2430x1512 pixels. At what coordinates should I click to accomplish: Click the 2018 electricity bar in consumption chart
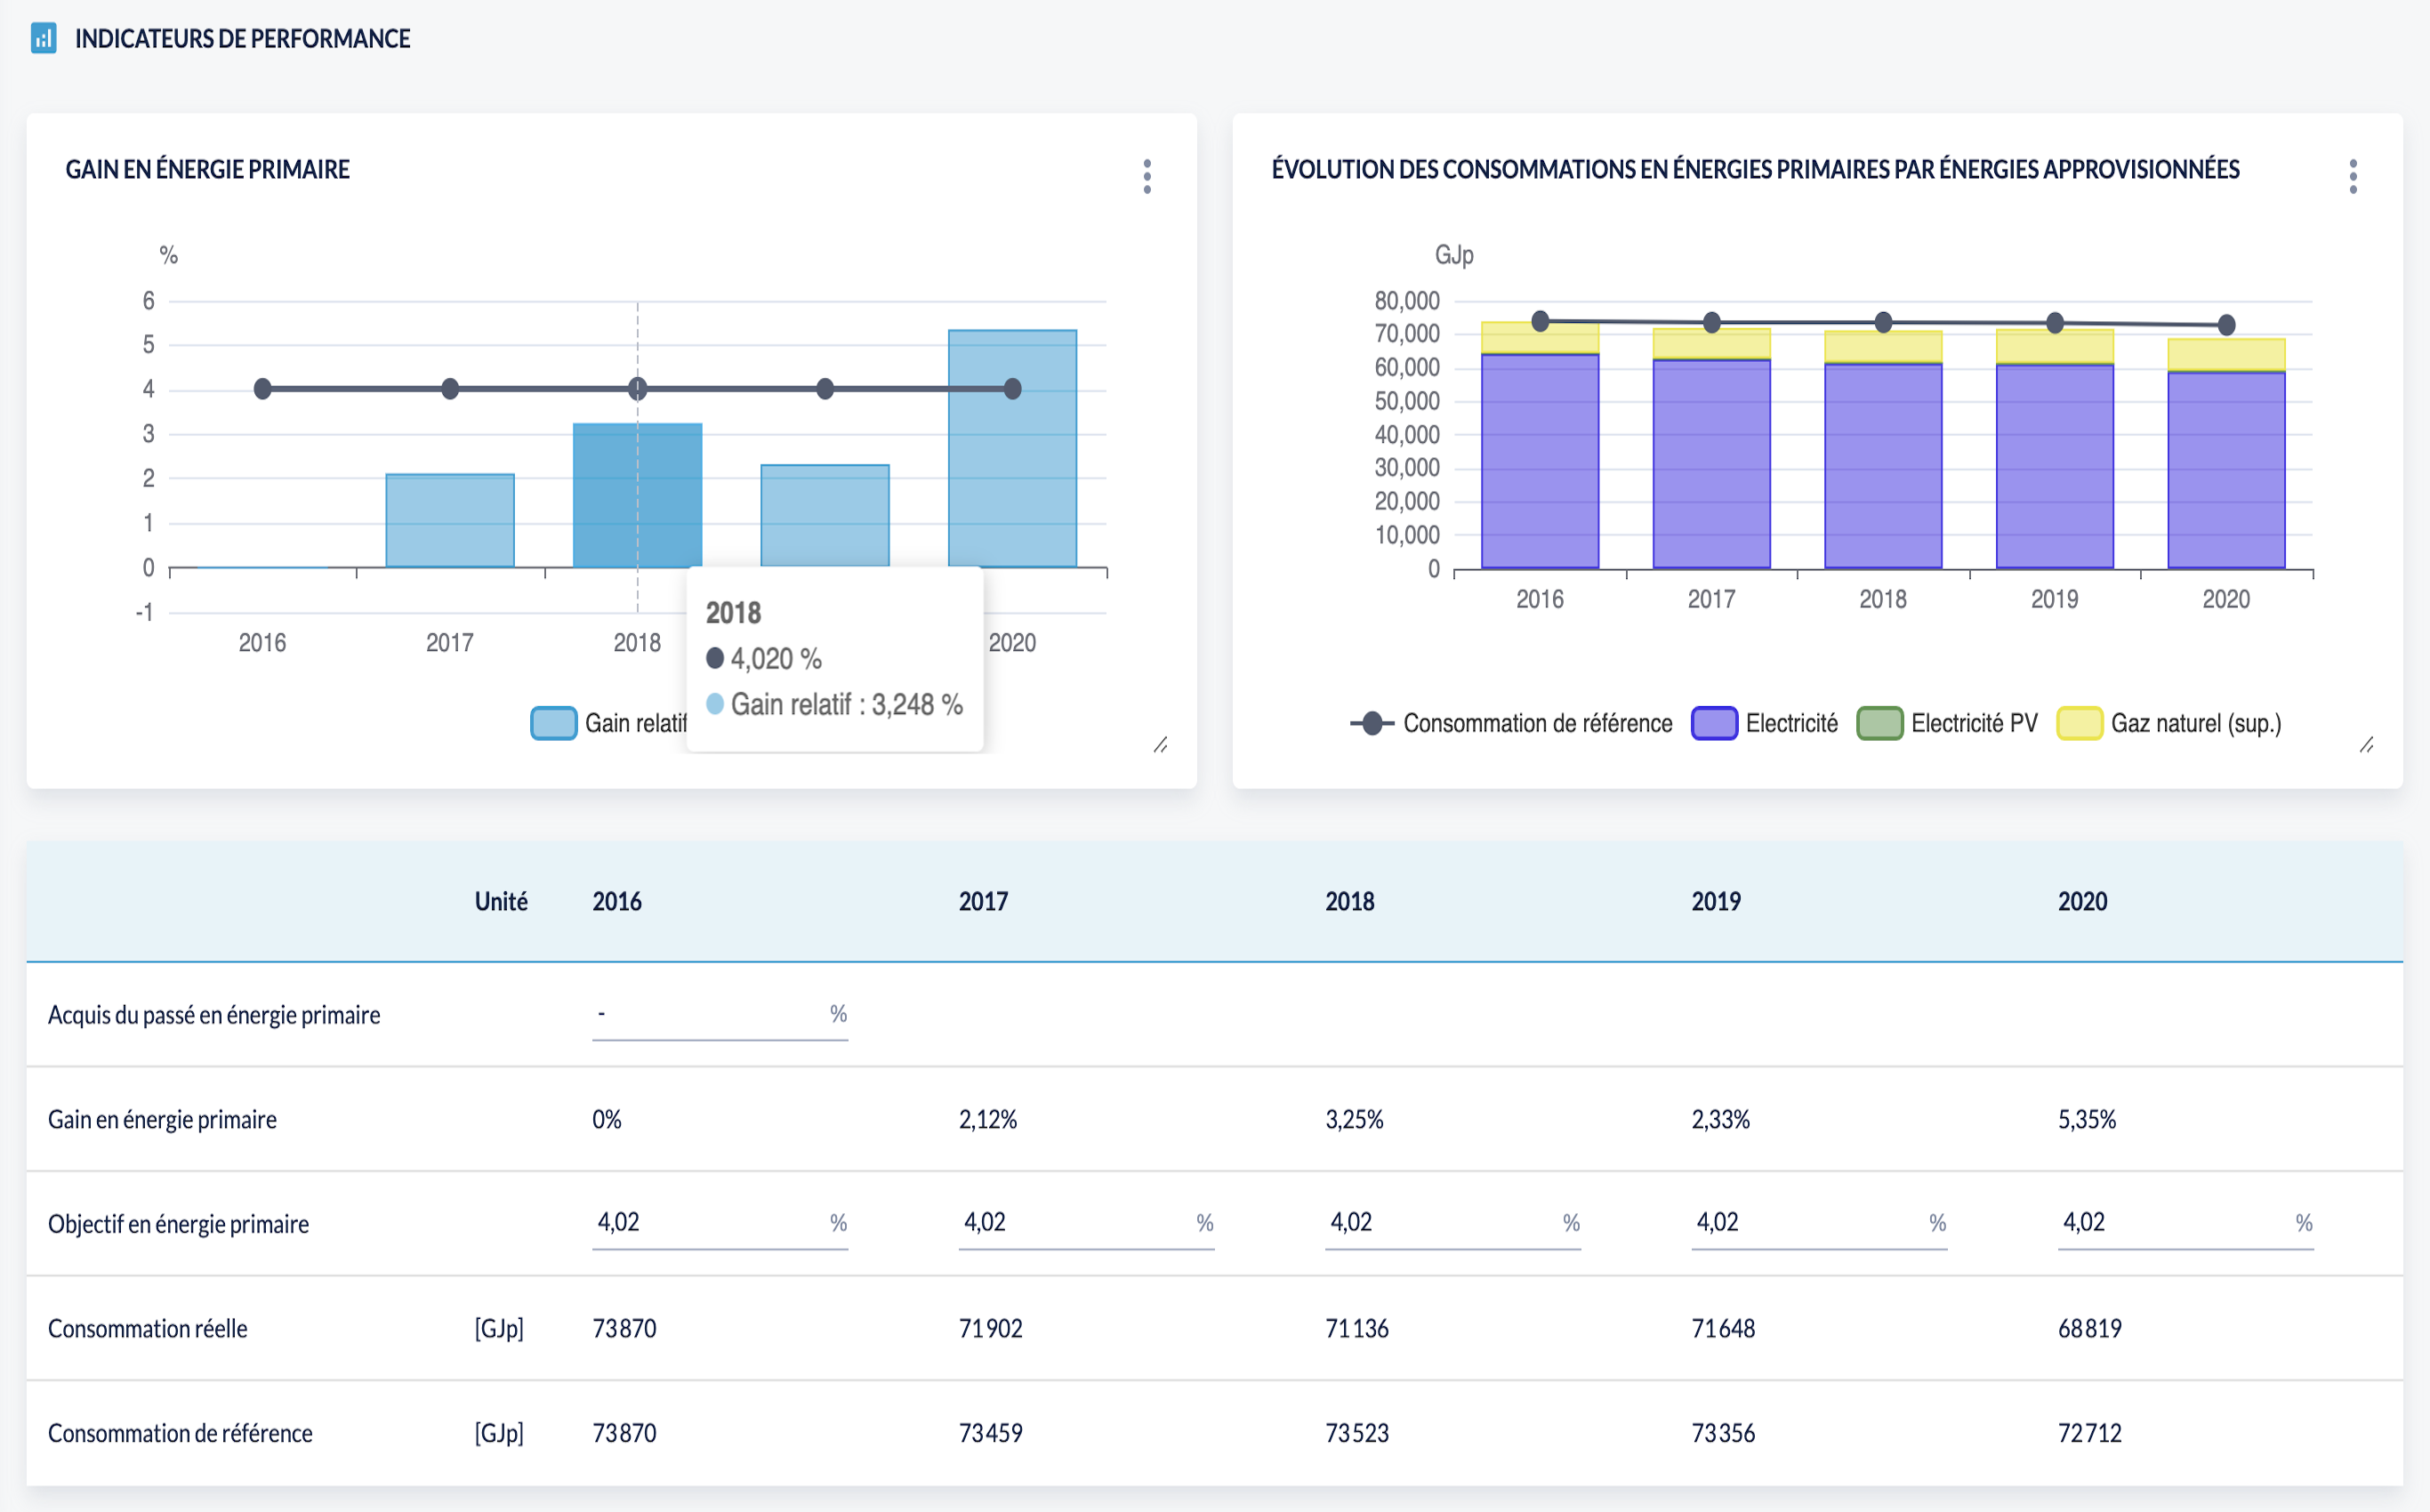[x=1883, y=466]
